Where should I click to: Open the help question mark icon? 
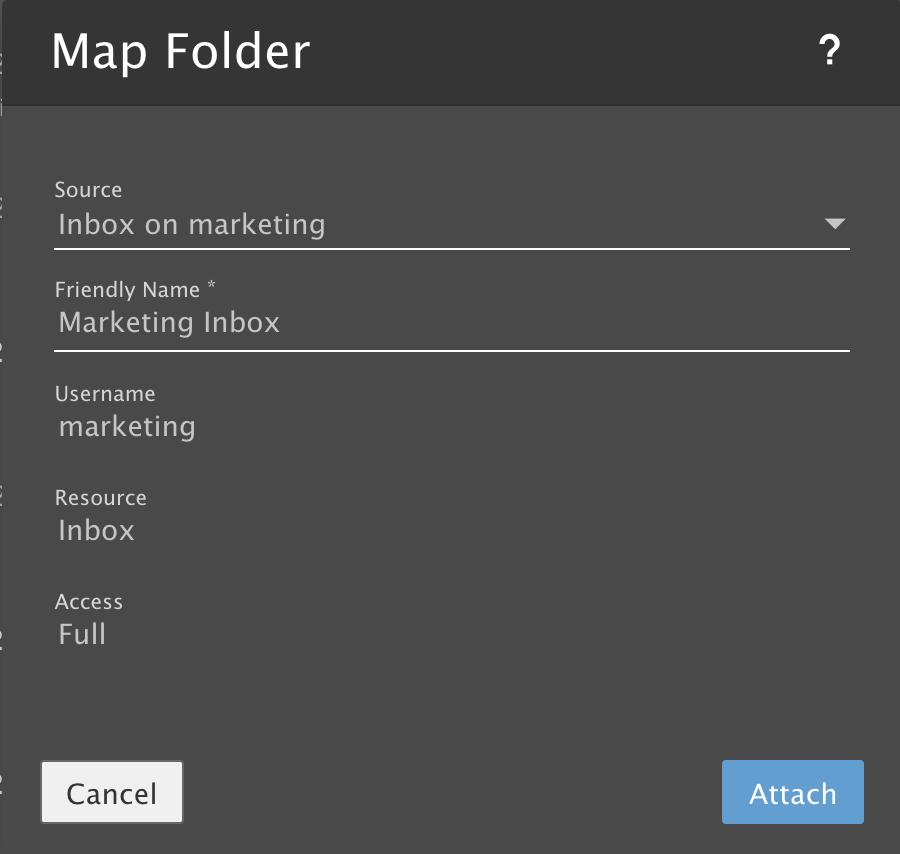[829, 51]
